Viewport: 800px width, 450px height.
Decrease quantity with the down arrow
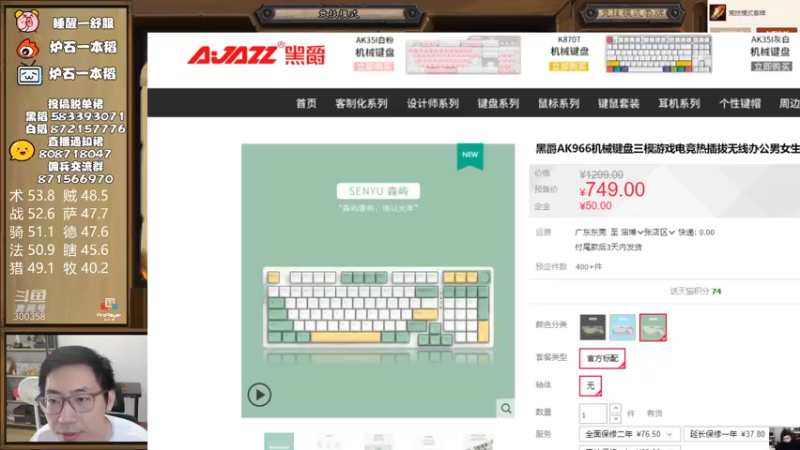pos(615,418)
